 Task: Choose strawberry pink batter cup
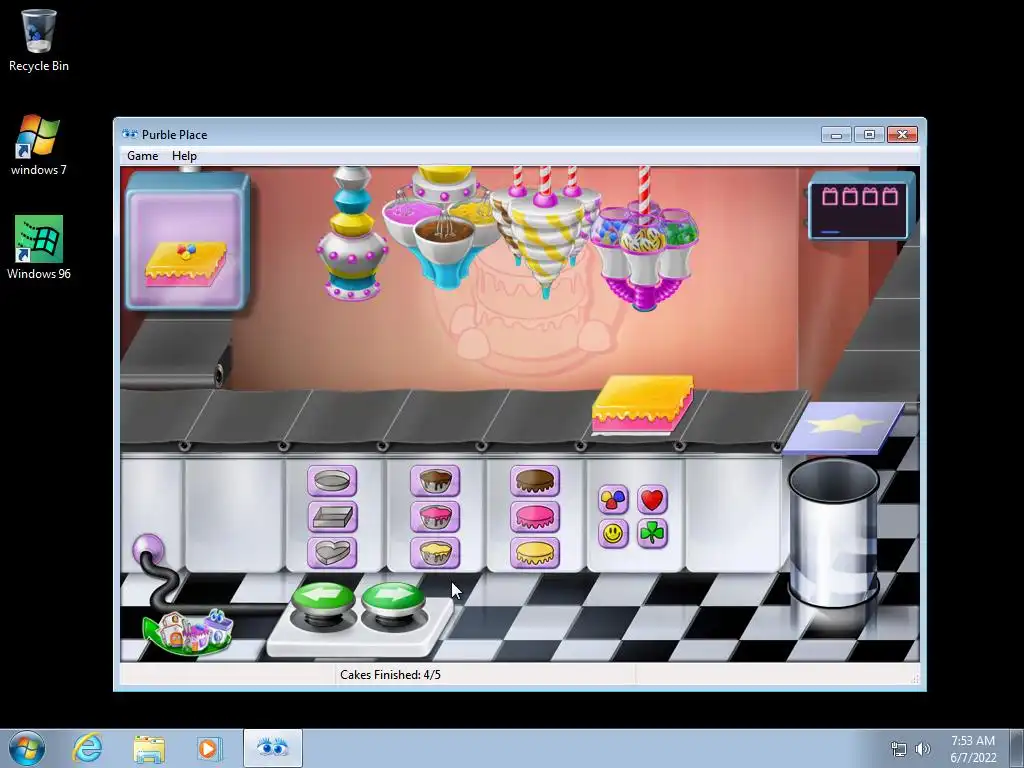(x=435, y=517)
